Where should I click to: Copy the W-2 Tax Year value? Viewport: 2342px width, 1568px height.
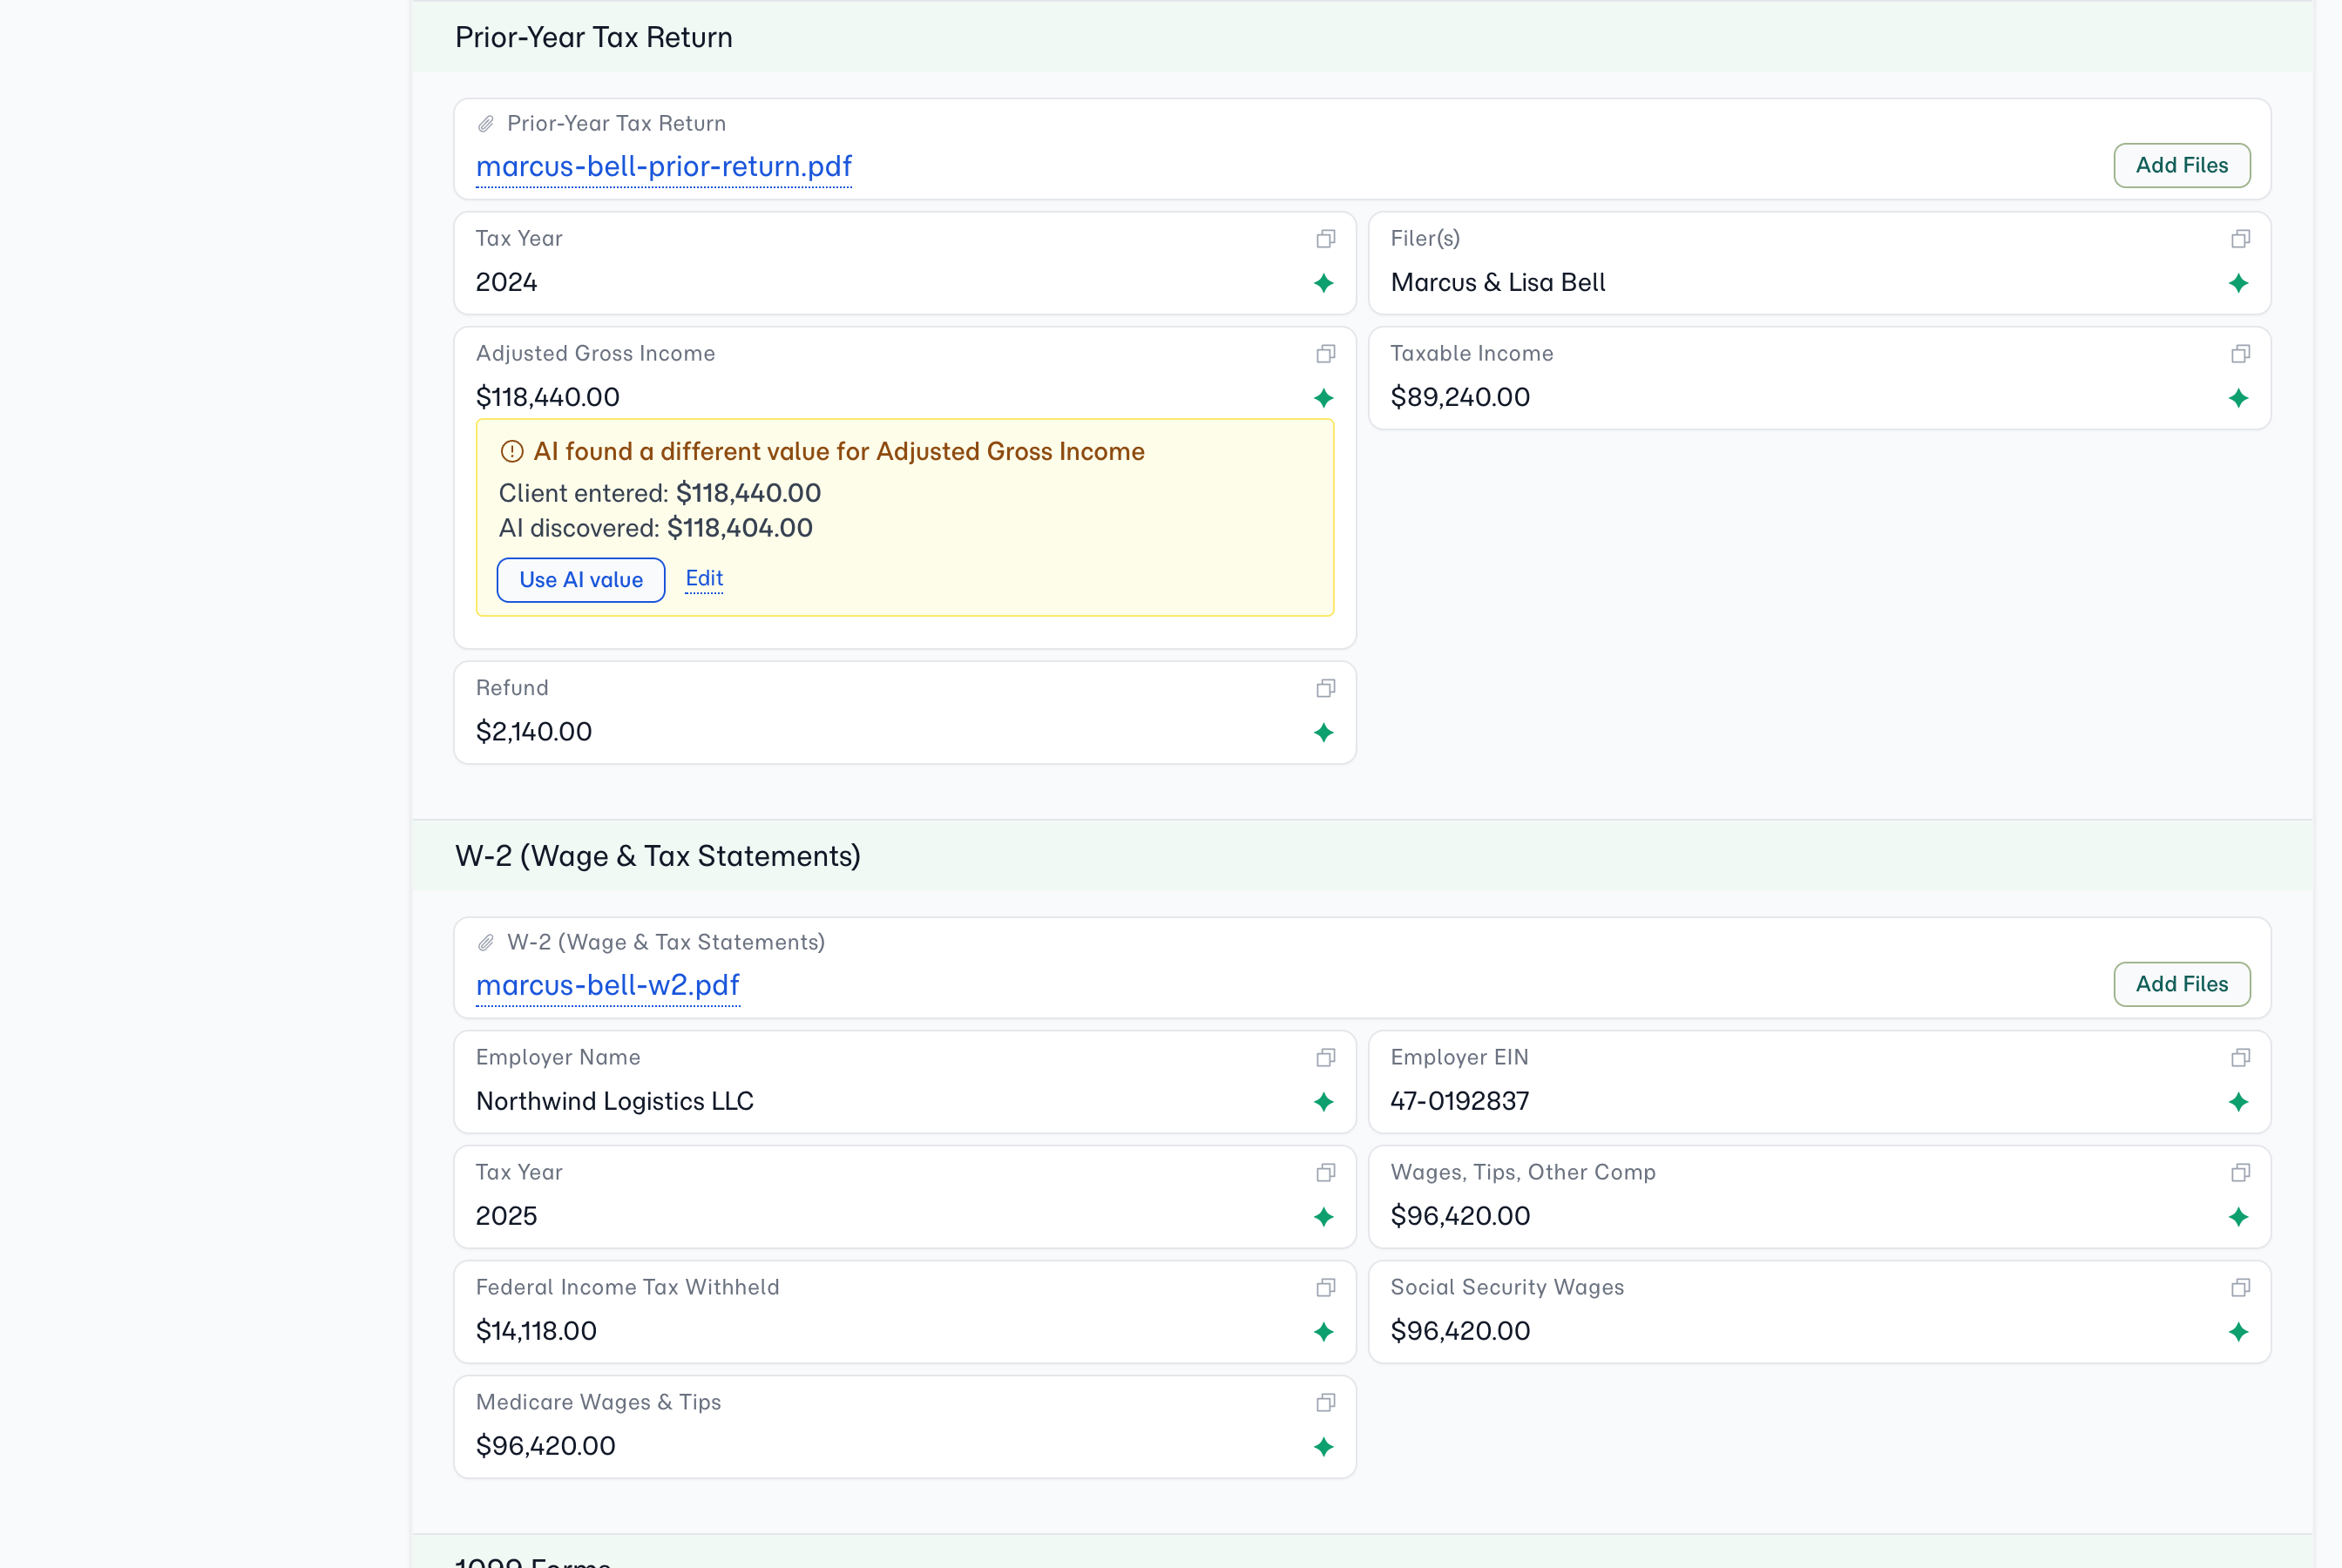(x=1326, y=1173)
